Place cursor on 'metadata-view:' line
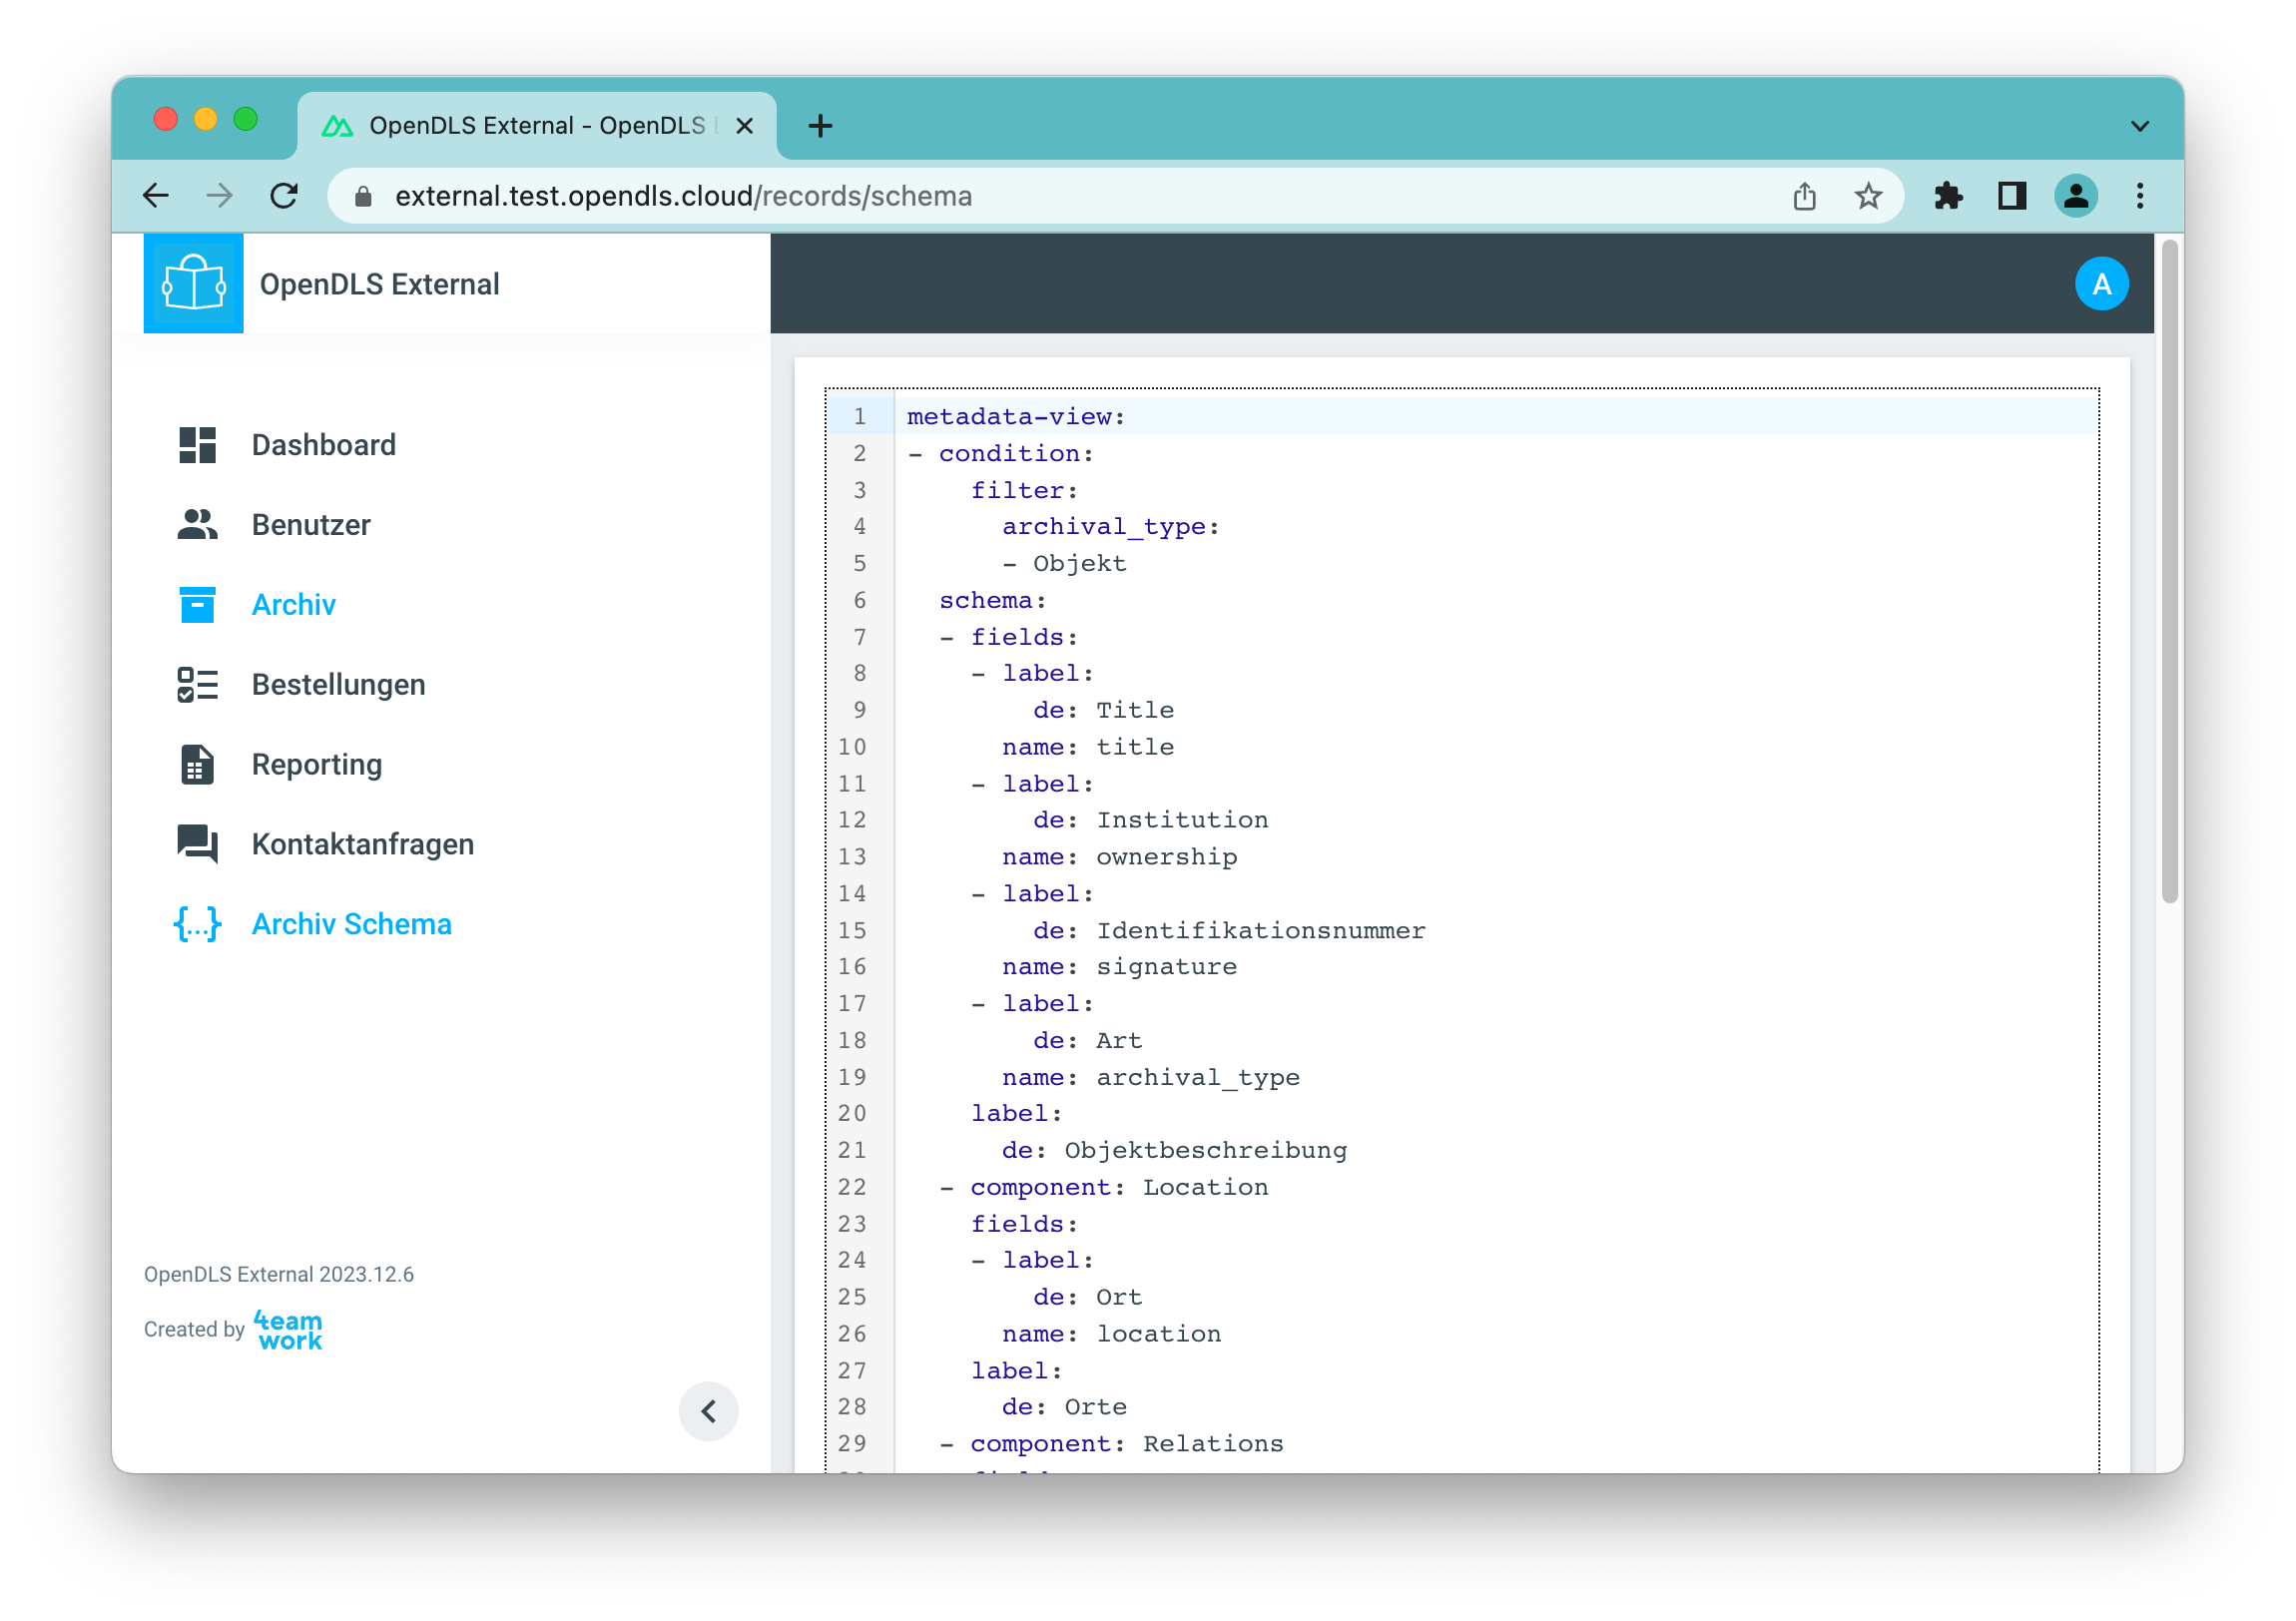2296x1621 pixels. pos(1015,416)
